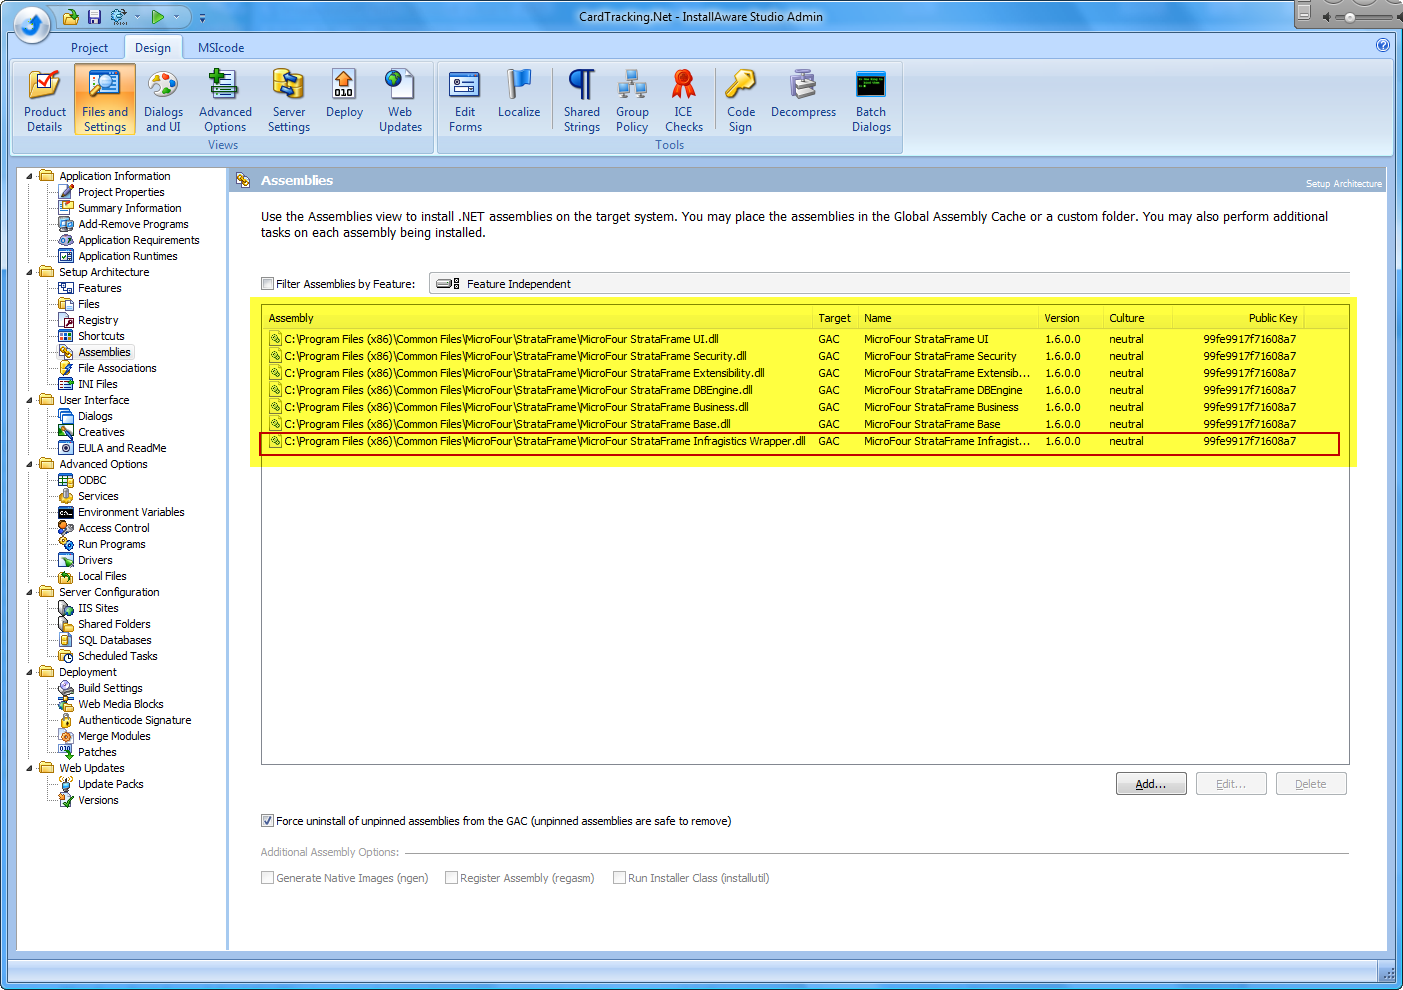Collapse the Application Information tree node
Viewport: 1403px width, 990px height.
click(x=29, y=176)
